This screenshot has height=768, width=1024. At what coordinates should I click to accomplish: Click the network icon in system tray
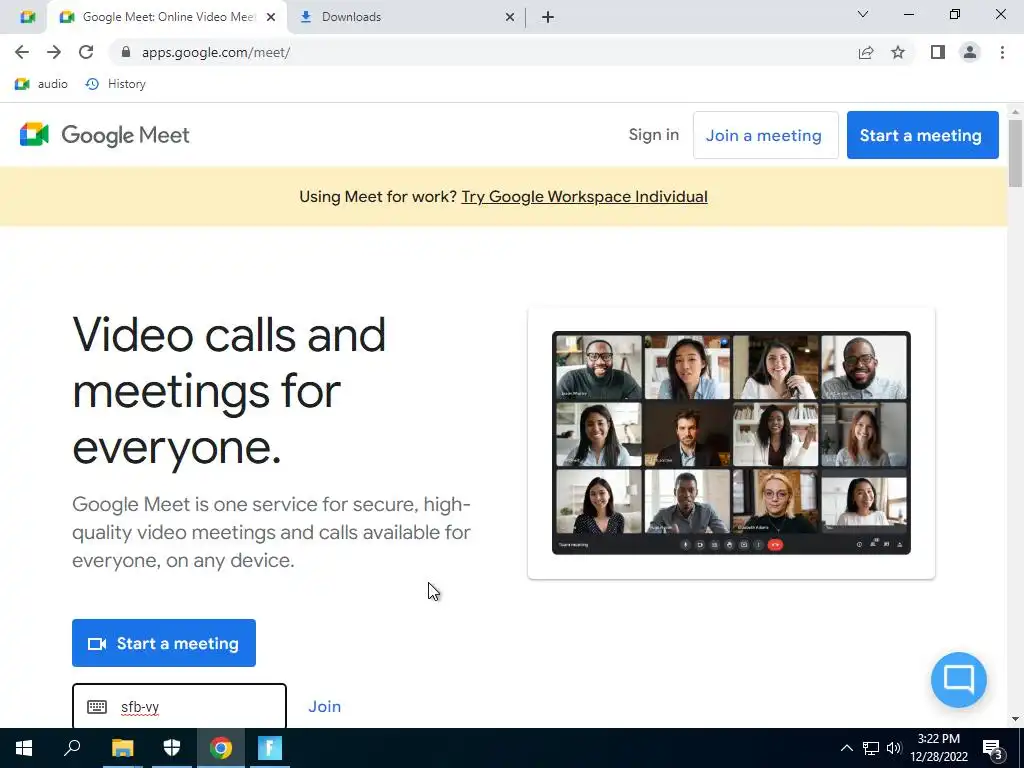click(x=871, y=748)
